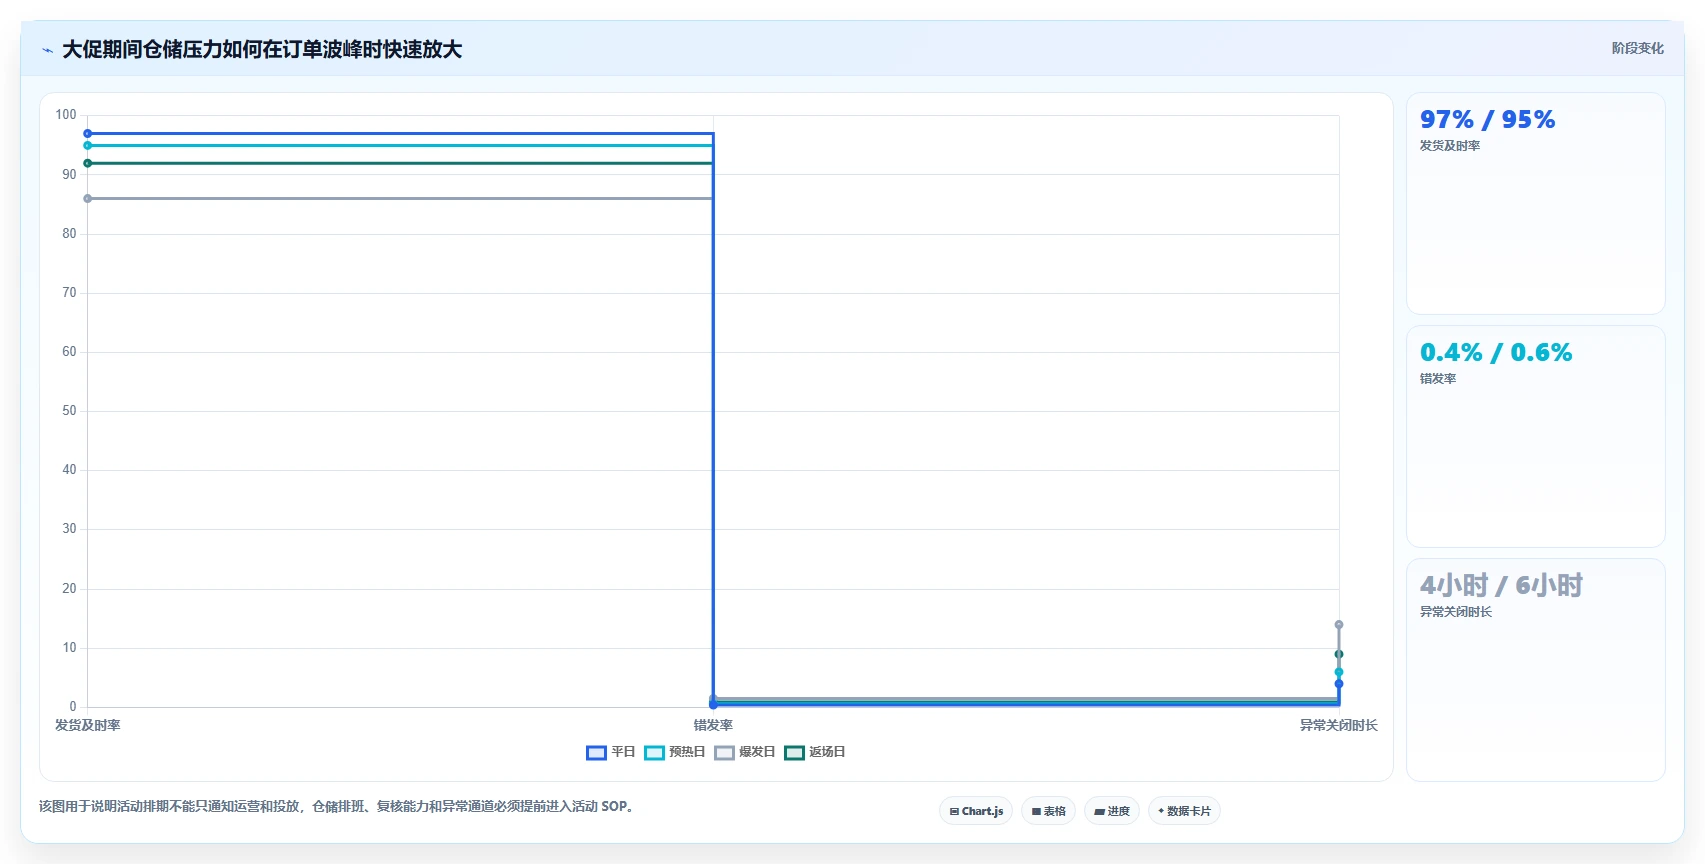Toggle the 返场日 legend color box
Viewport: 1705px width, 864px height.
(x=794, y=753)
